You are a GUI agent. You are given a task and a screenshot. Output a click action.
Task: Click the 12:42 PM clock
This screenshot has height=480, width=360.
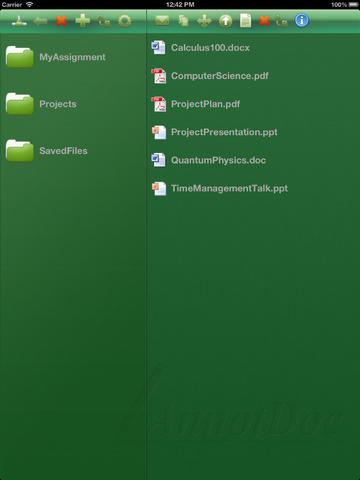coord(180,5)
